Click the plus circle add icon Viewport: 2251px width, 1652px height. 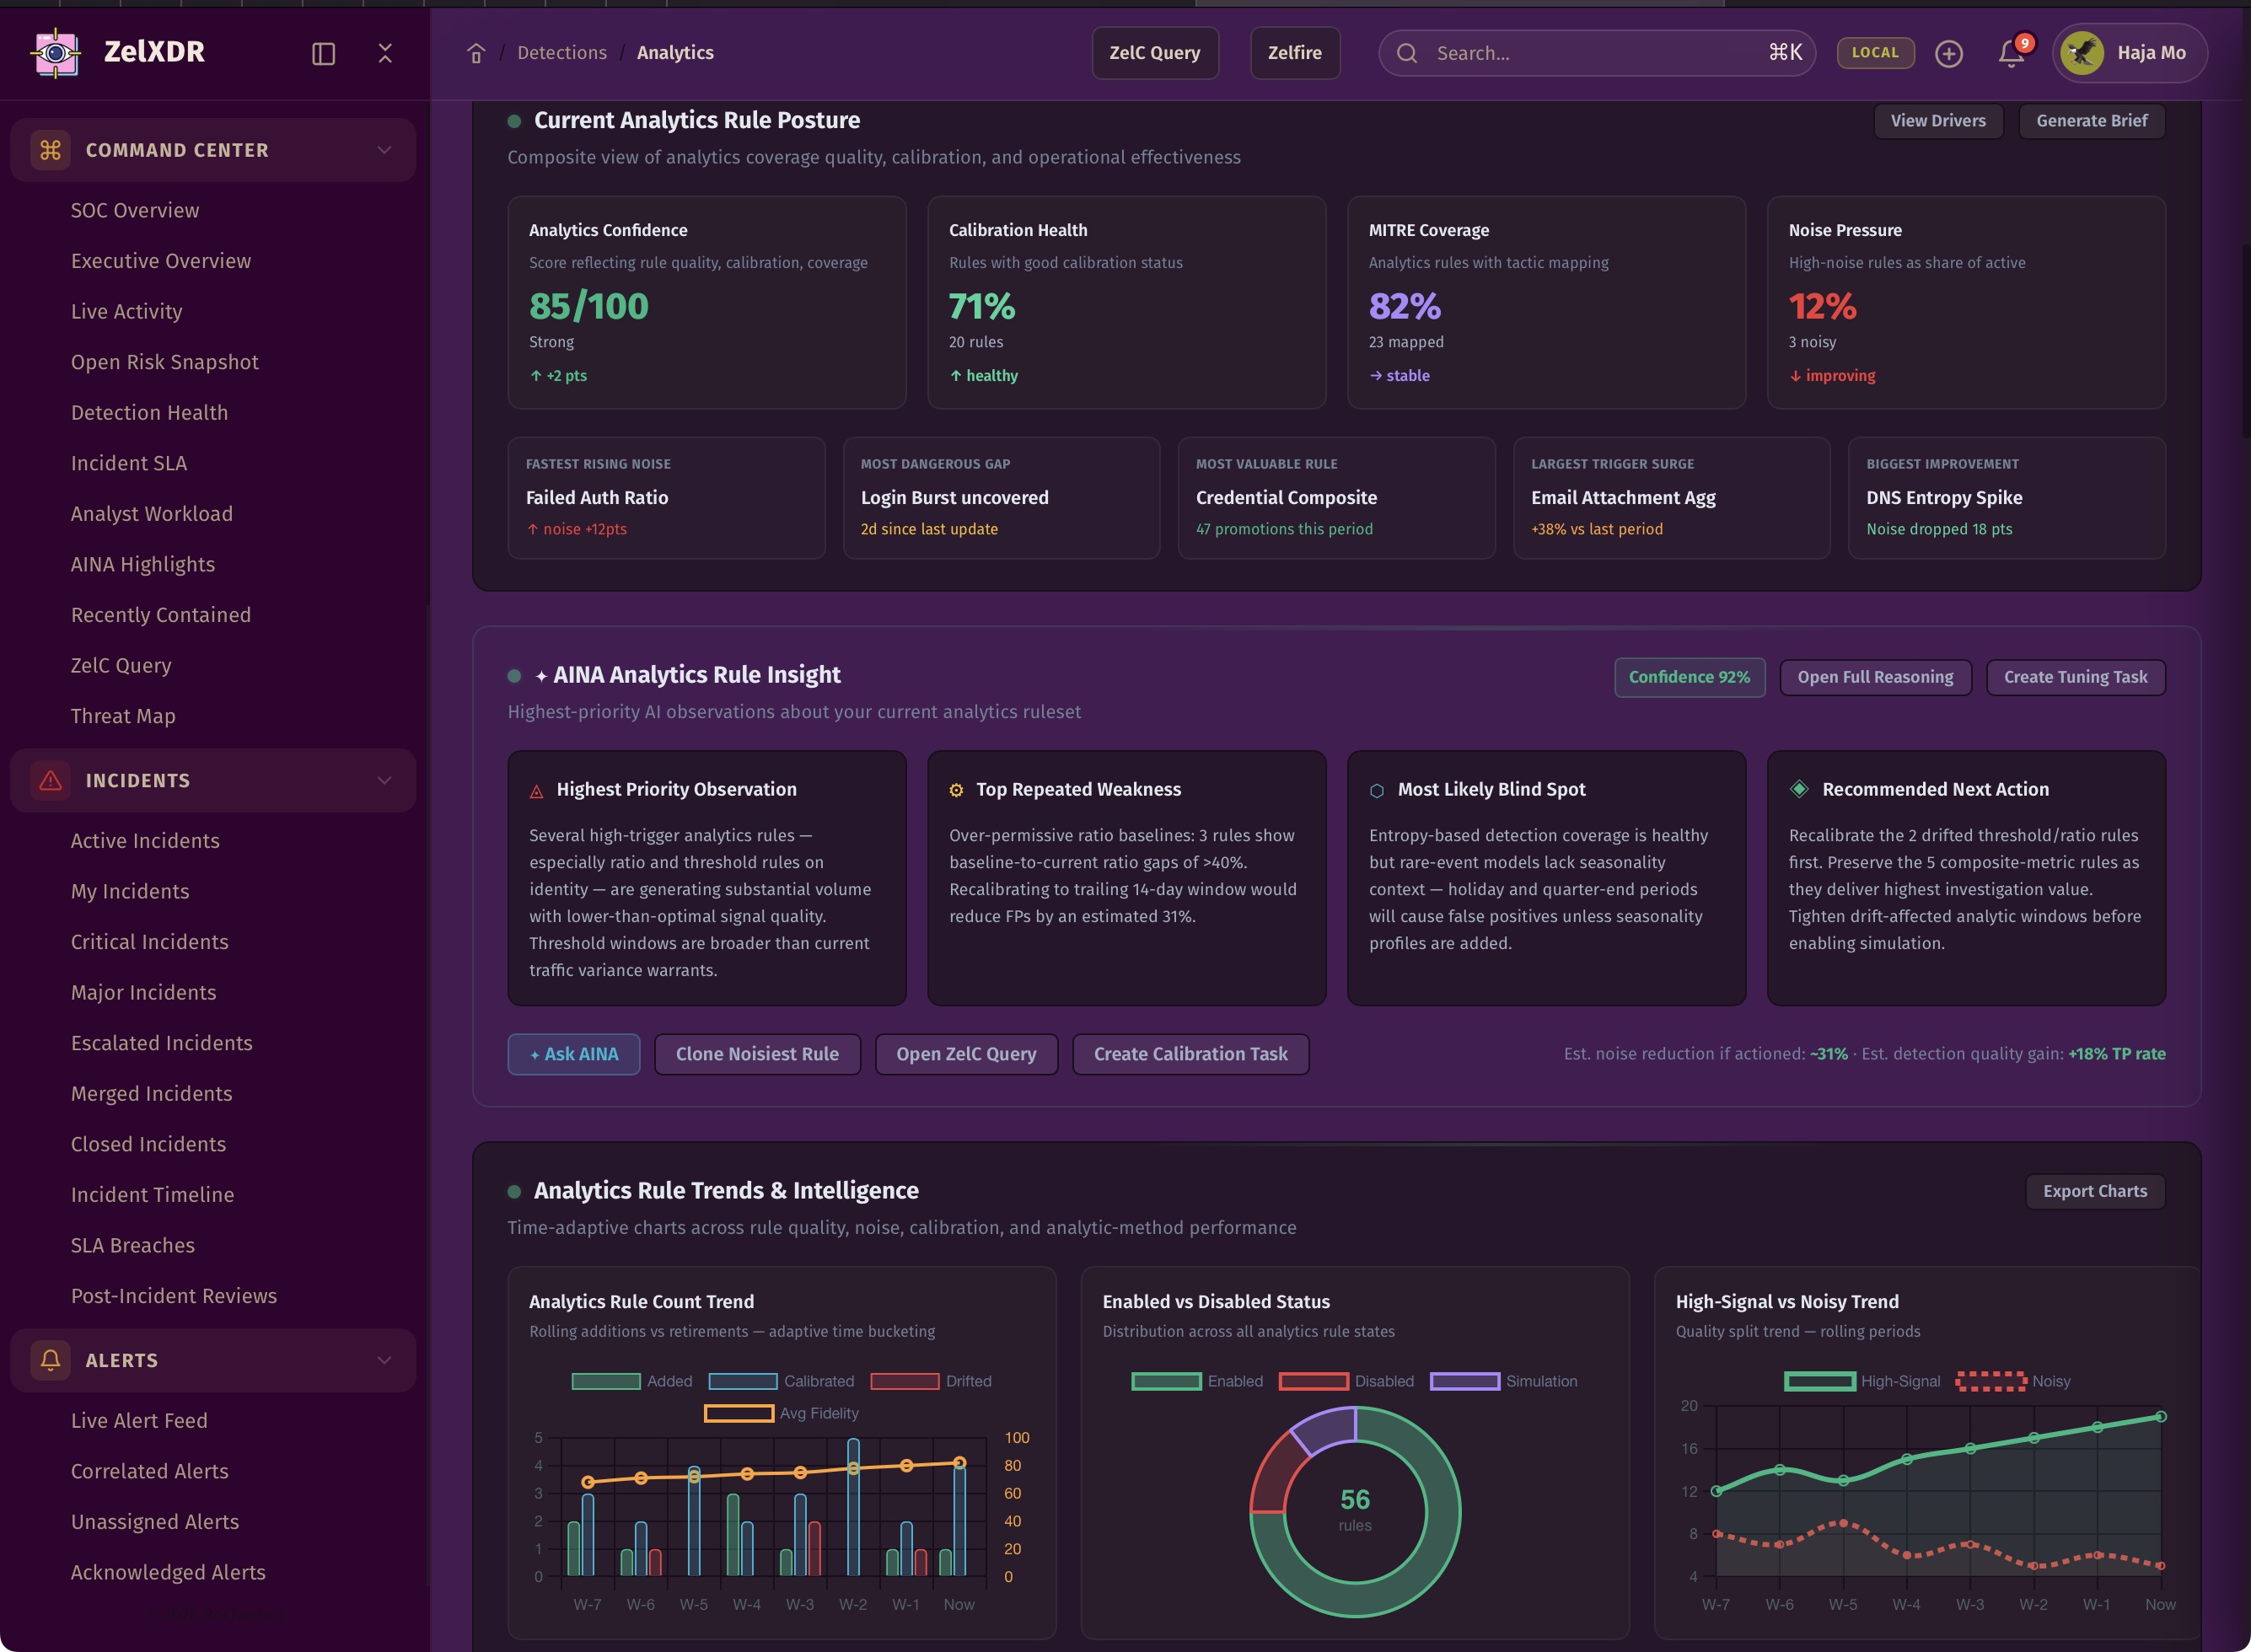[x=1948, y=53]
